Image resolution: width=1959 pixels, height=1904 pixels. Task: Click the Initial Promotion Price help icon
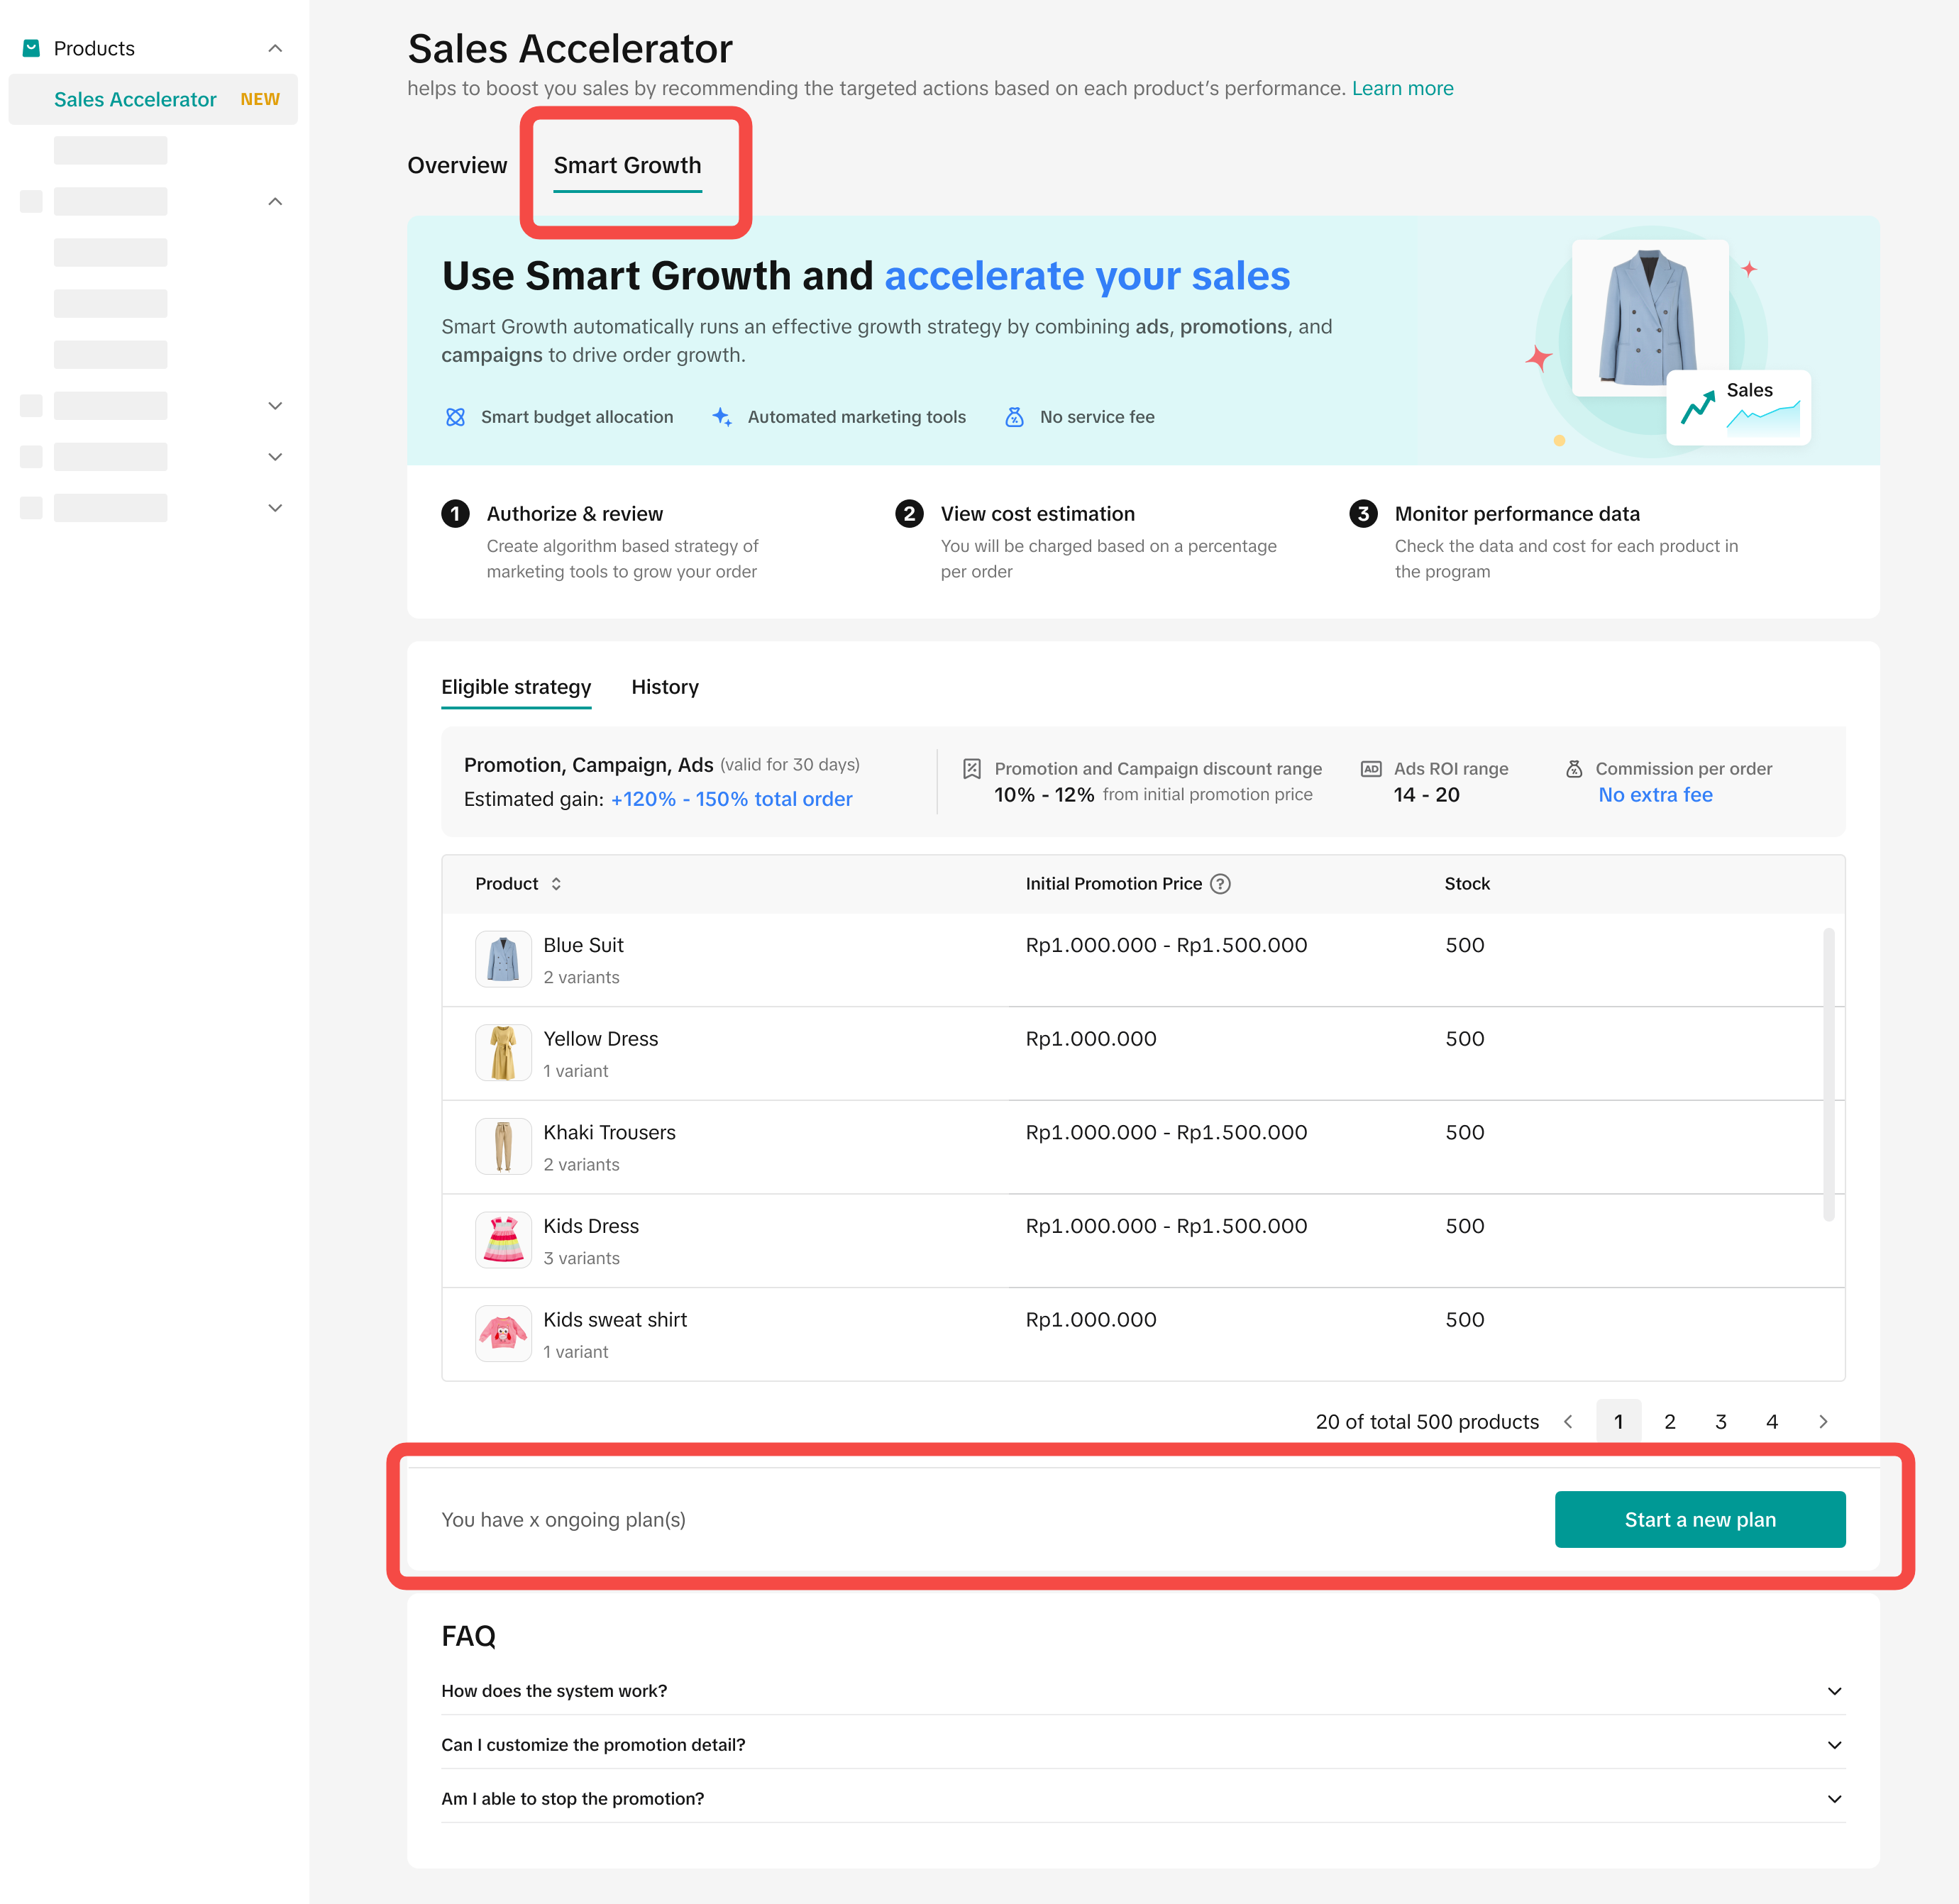click(x=1220, y=884)
